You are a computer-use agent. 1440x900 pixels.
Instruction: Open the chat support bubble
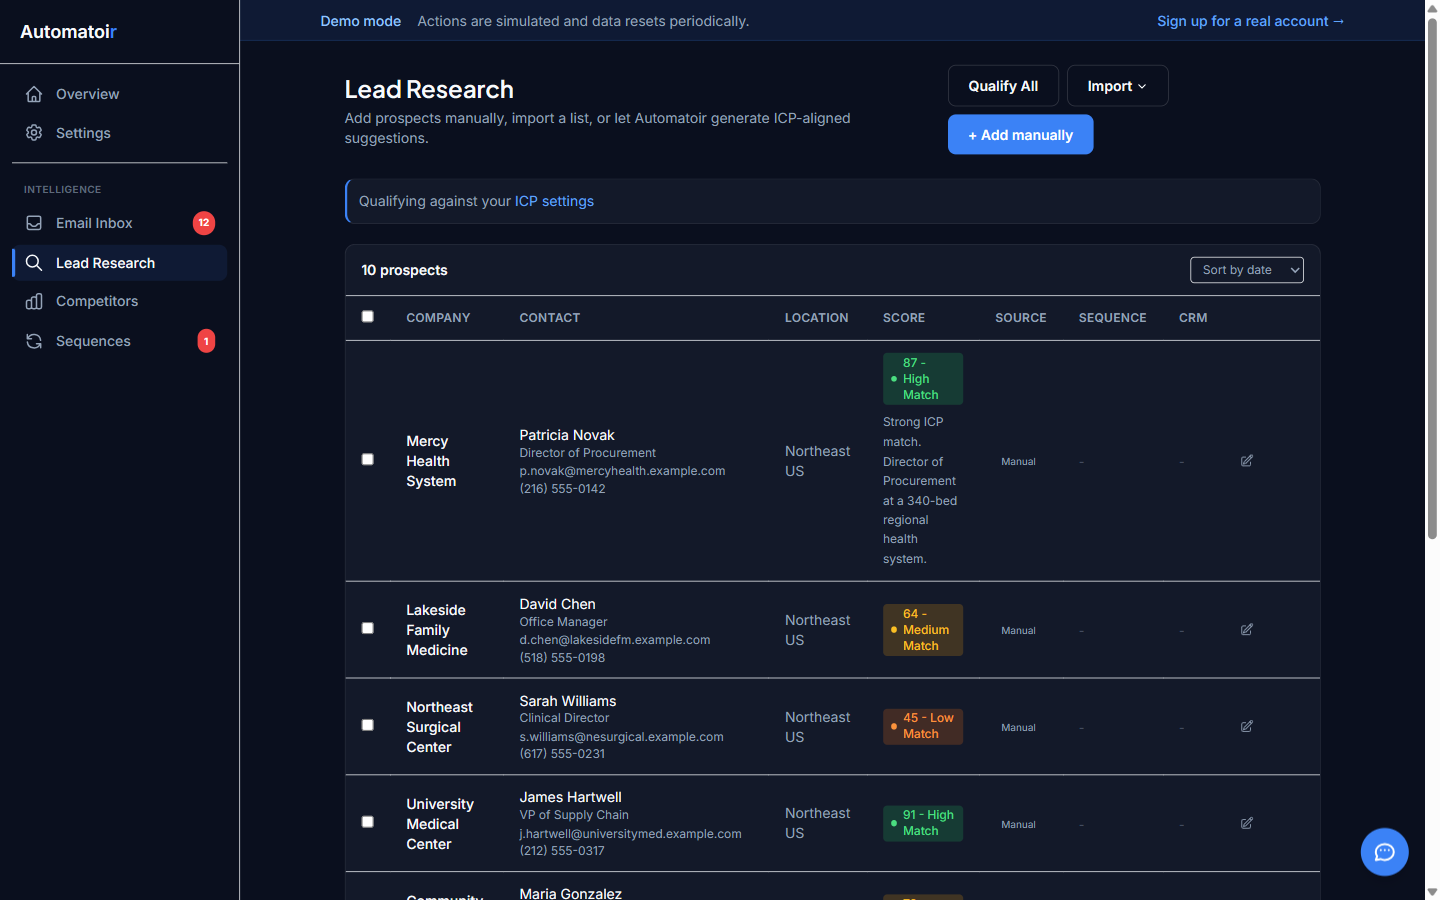click(x=1384, y=852)
